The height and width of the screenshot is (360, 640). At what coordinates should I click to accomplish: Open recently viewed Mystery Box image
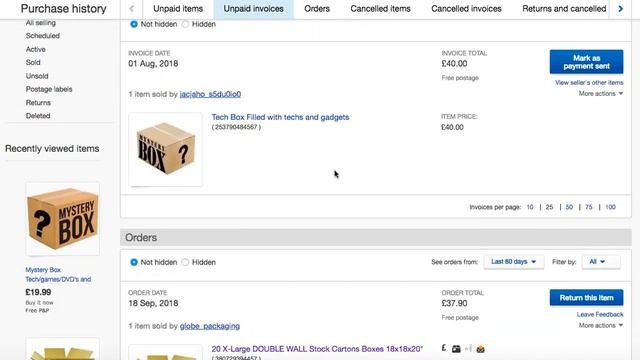pos(62,219)
